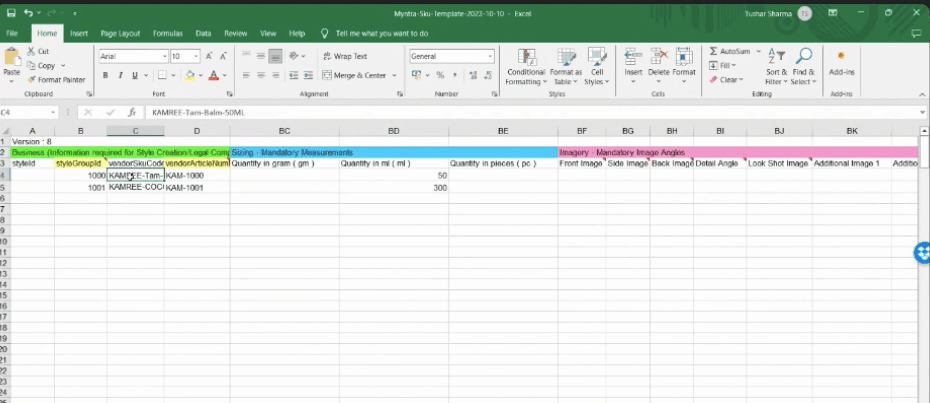Increase font size with larger A icon
The image size is (930, 403).
point(209,56)
